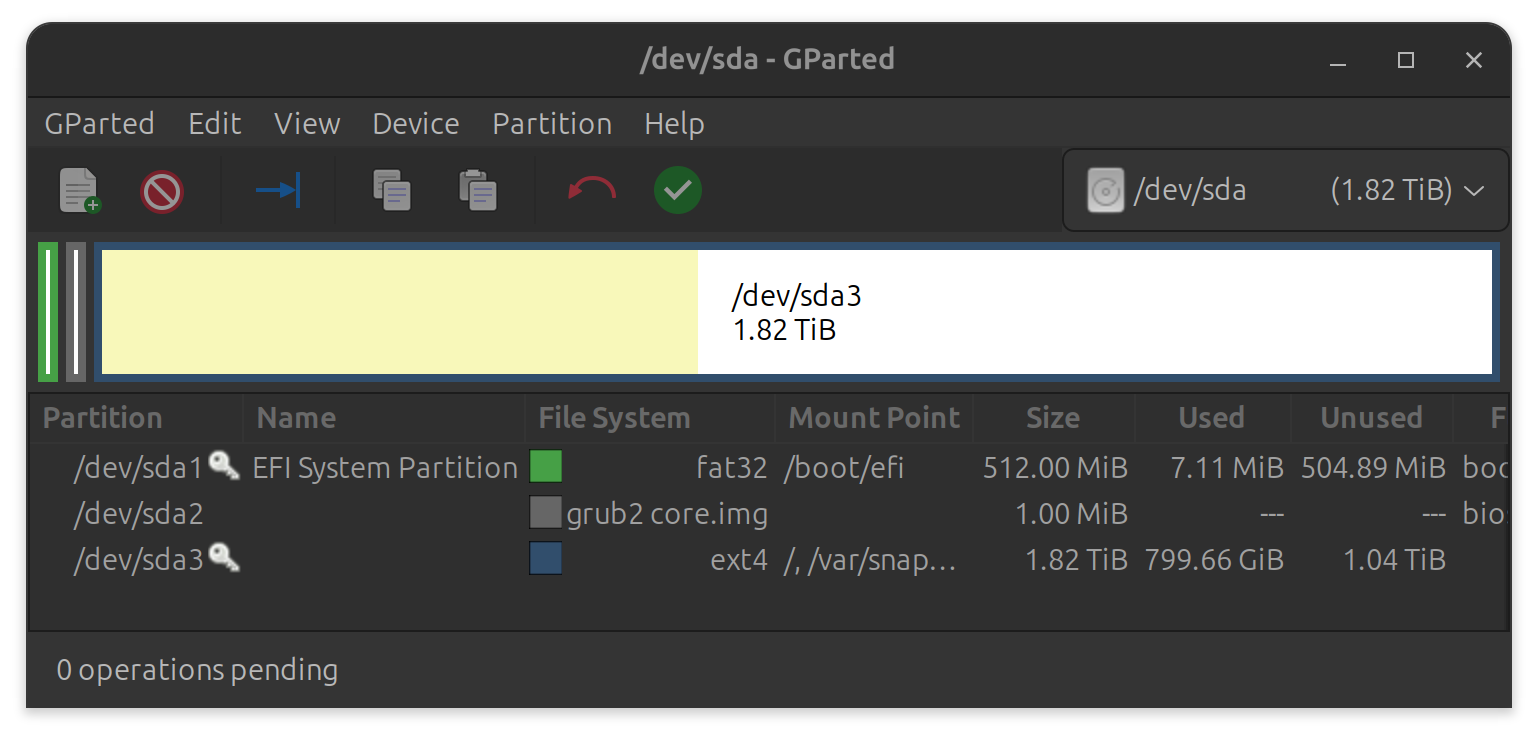Screen dimensions: 1538x740
Task: Click the ext4 file system text
Action: tap(739, 560)
